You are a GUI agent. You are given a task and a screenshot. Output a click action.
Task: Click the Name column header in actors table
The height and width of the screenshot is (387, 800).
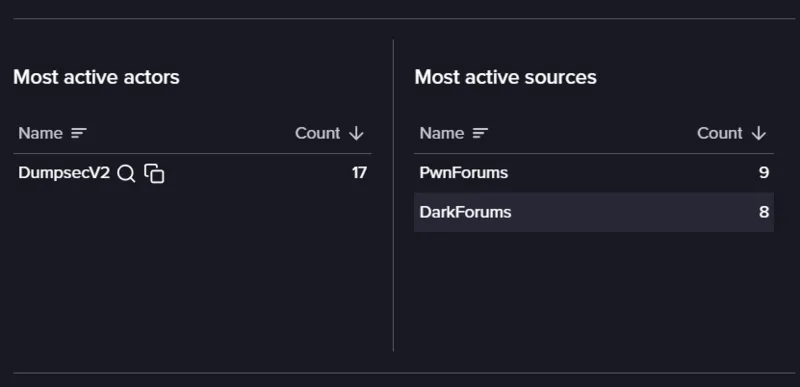coord(40,134)
